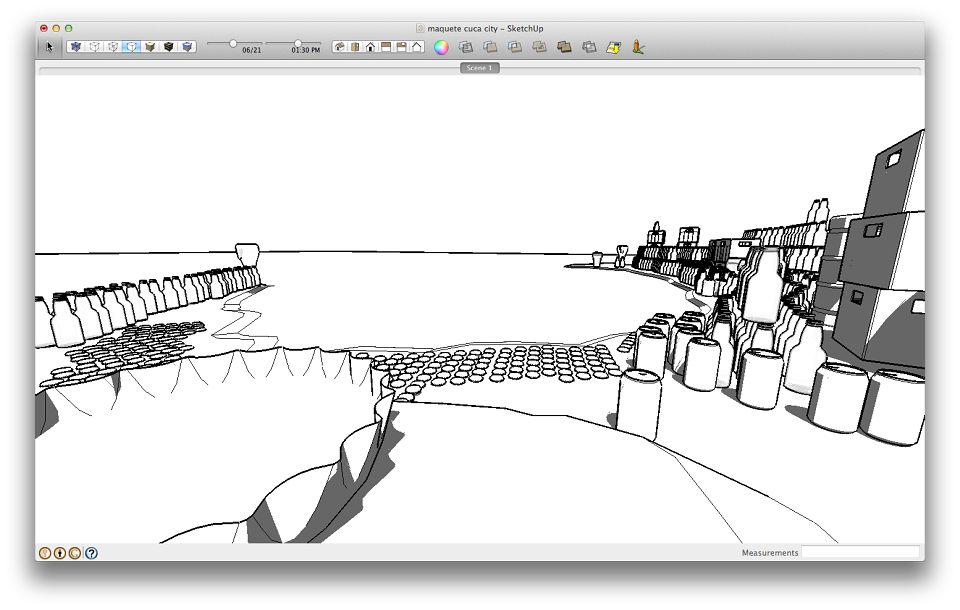960x610 pixels.
Task: Click the Get Models download icon
Action: point(613,47)
